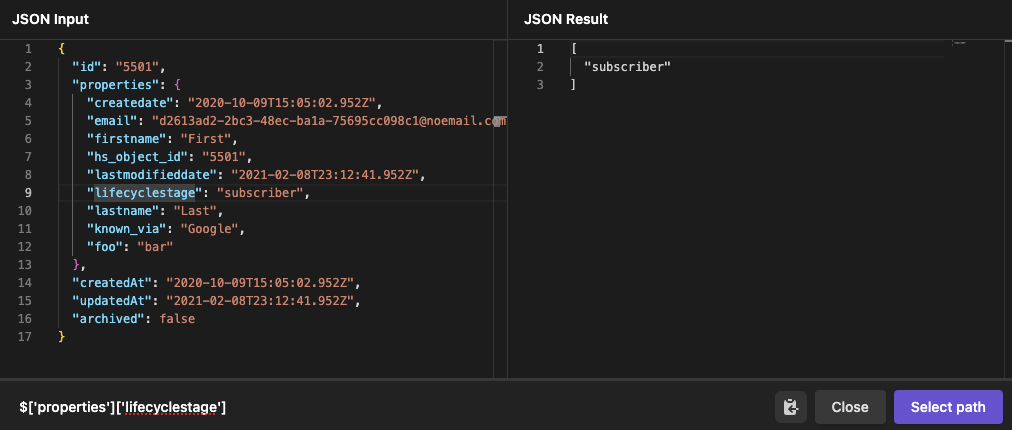Click the opening brace on line 1
The width and height of the screenshot is (1012, 430).
pyautogui.click(x=61, y=48)
